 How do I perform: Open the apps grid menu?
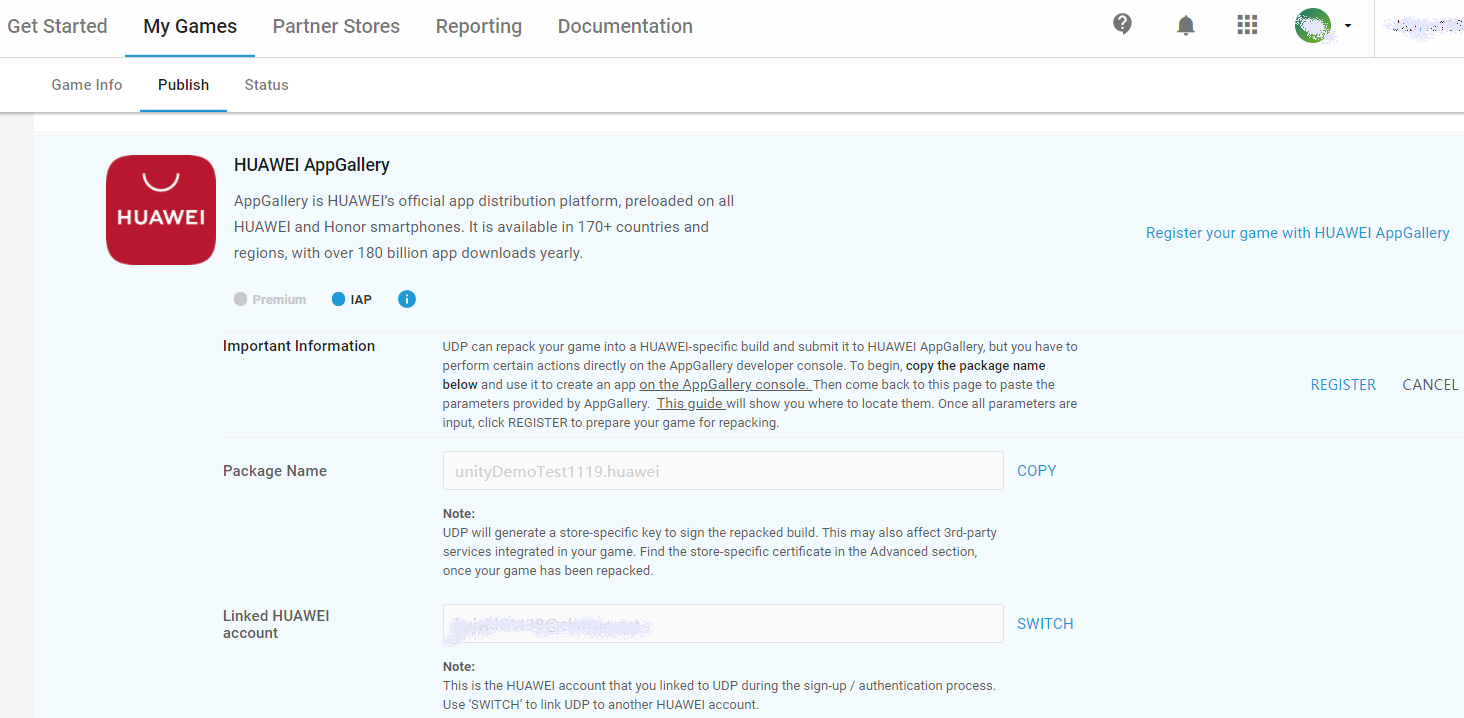tap(1247, 25)
